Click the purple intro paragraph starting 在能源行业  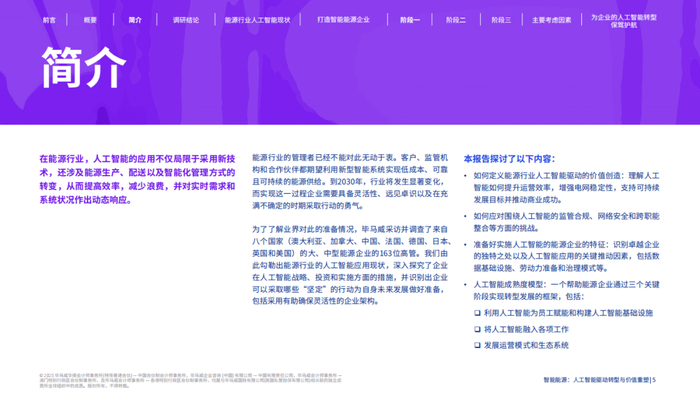[137, 179]
